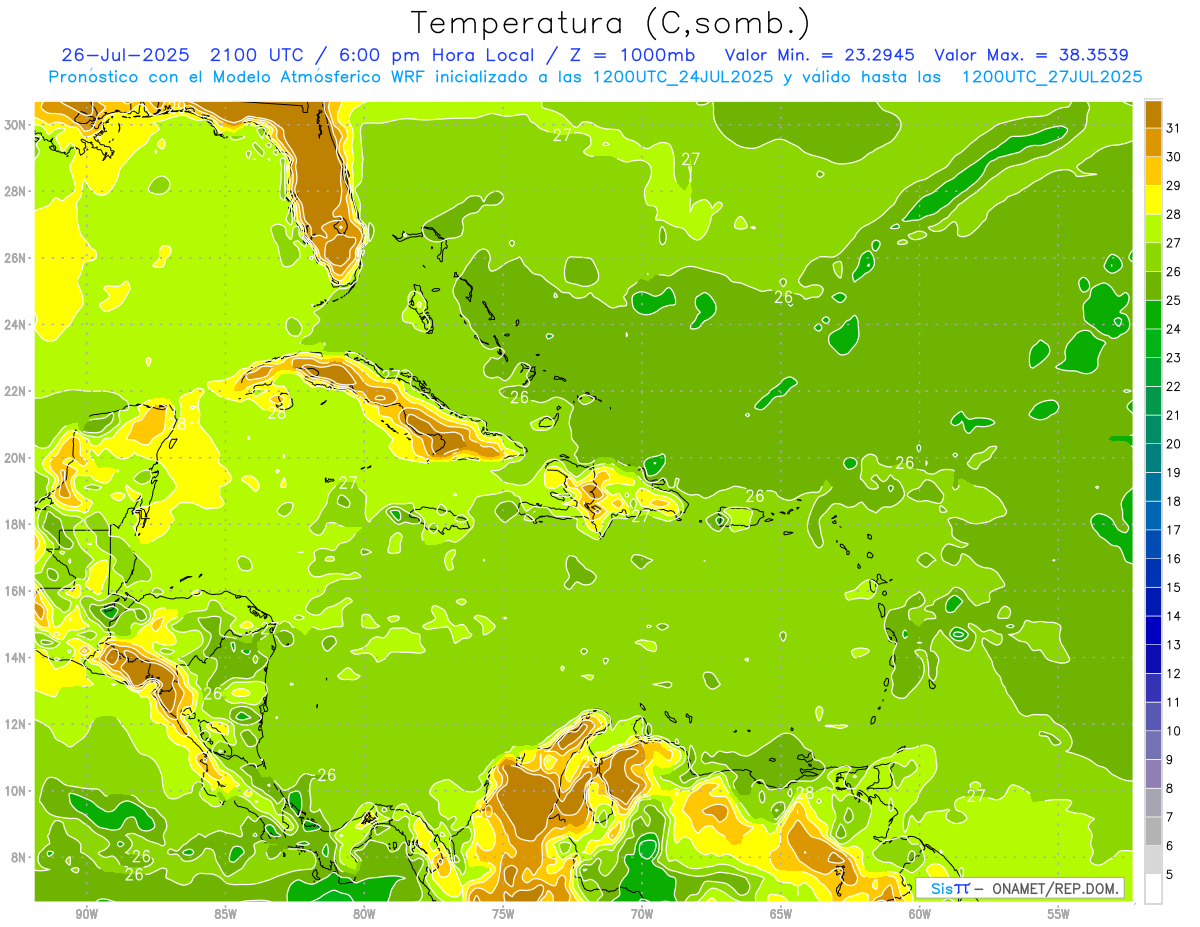
Task: Click the title "Temperatura (C,somb.)"
Action: [610, 24]
